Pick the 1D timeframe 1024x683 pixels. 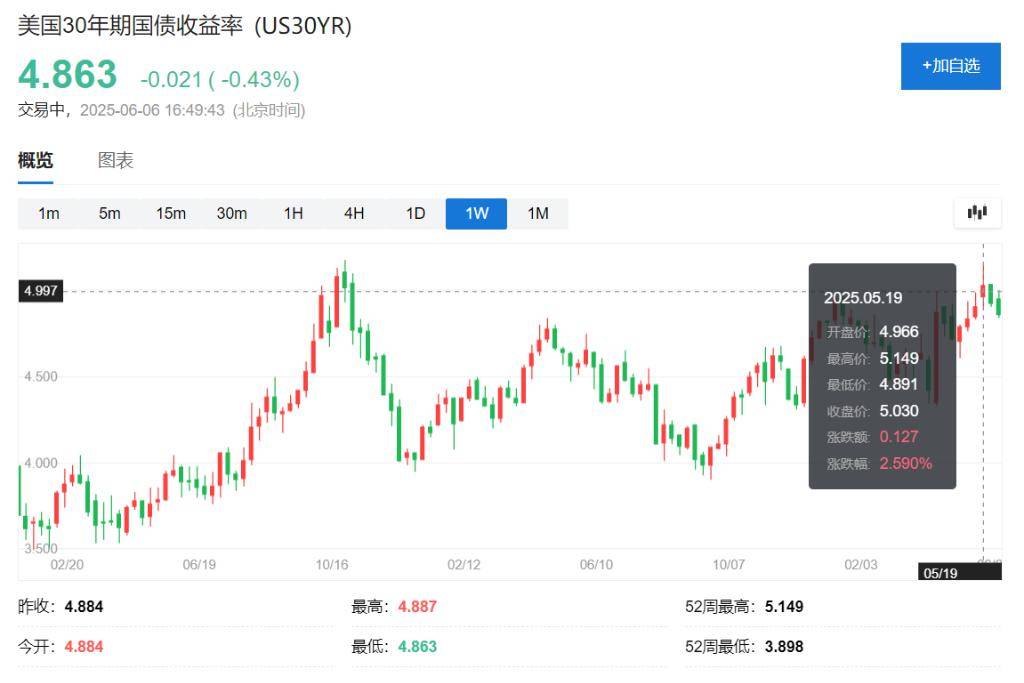[x=415, y=213]
